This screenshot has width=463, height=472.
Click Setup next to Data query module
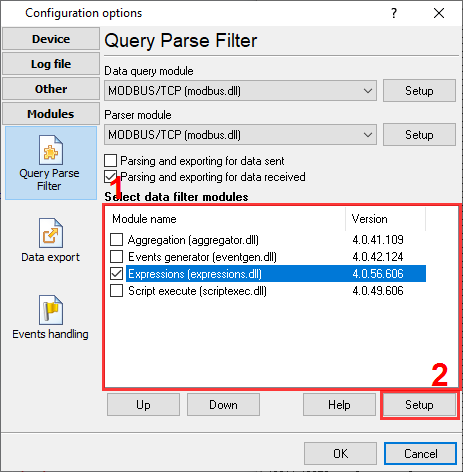tap(419, 91)
